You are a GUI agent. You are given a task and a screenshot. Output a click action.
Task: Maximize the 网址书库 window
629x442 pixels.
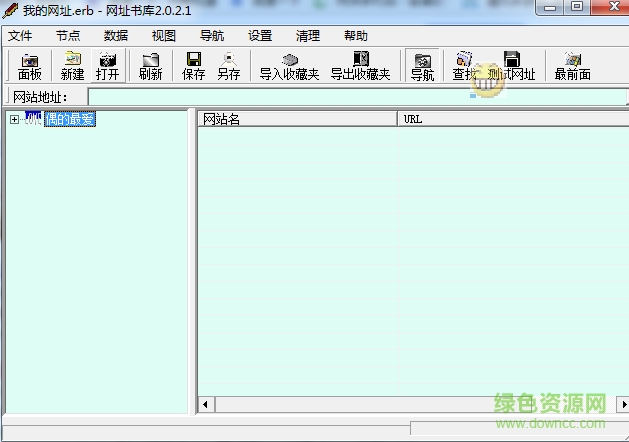pos(577,7)
